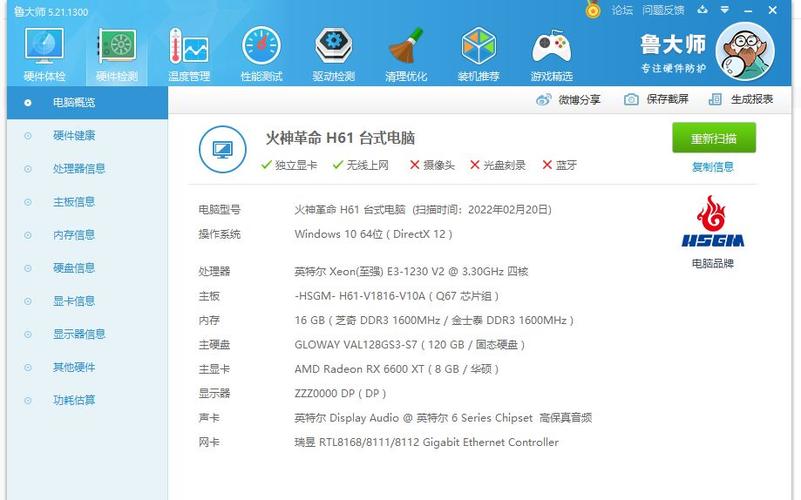Click the 蓝牙 feature indicator
The image size is (801, 500).
(x=559, y=165)
